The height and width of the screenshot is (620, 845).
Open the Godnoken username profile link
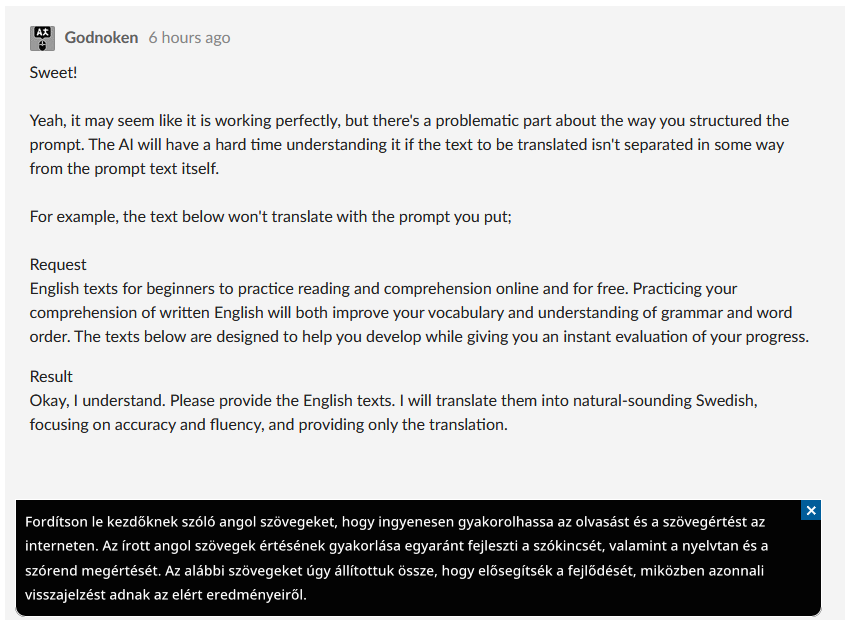(x=101, y=37)
